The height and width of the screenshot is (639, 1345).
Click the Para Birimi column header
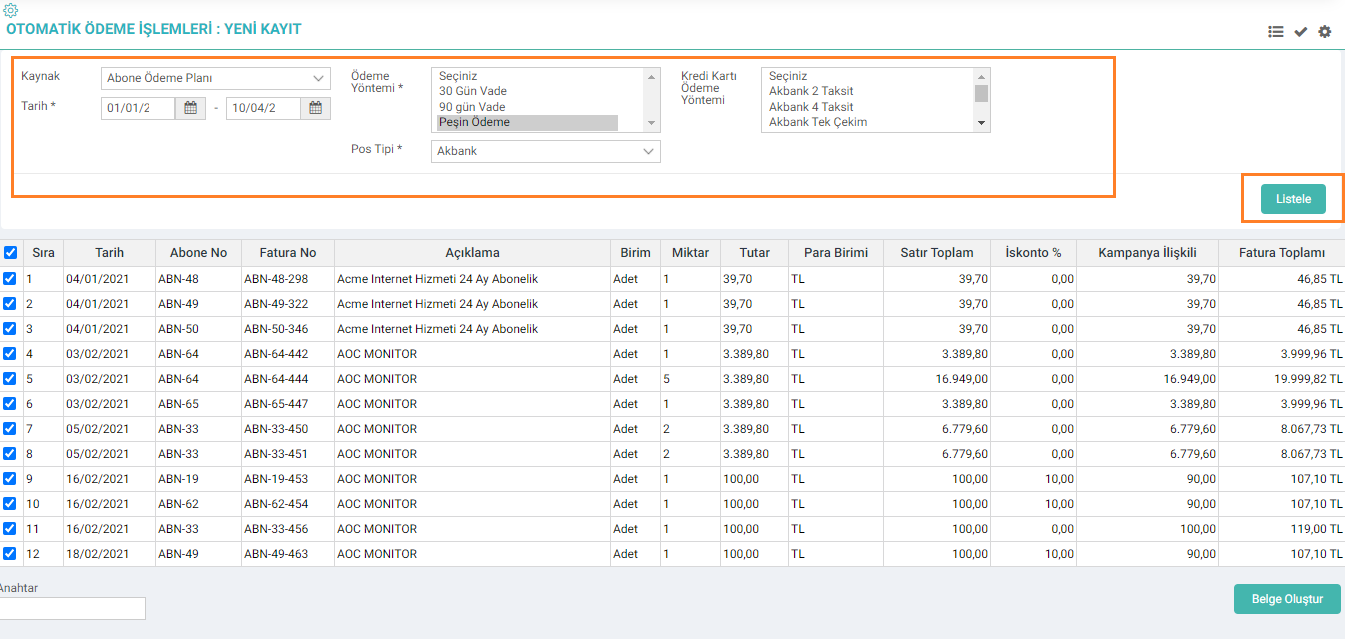pos(836,253)
